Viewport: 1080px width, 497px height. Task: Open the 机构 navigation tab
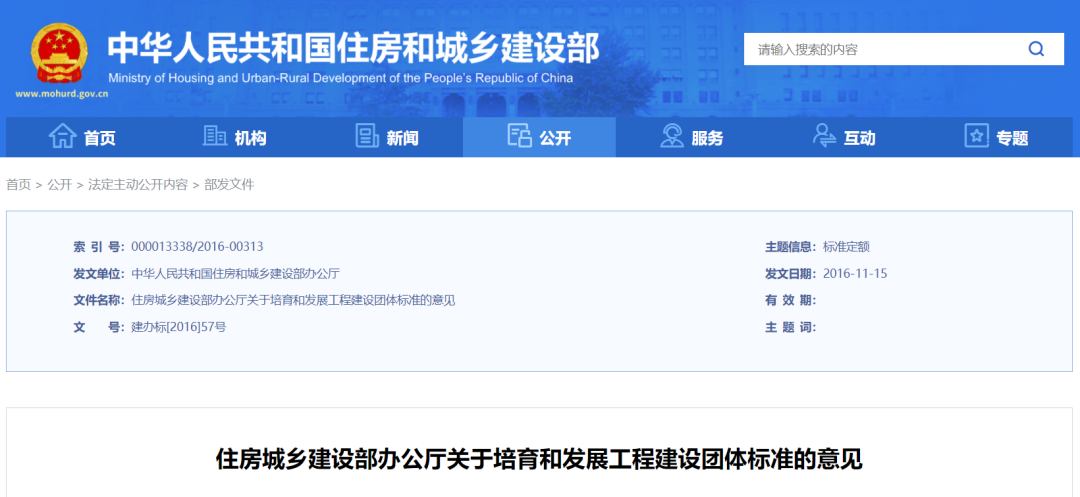[x=235, y=137]
